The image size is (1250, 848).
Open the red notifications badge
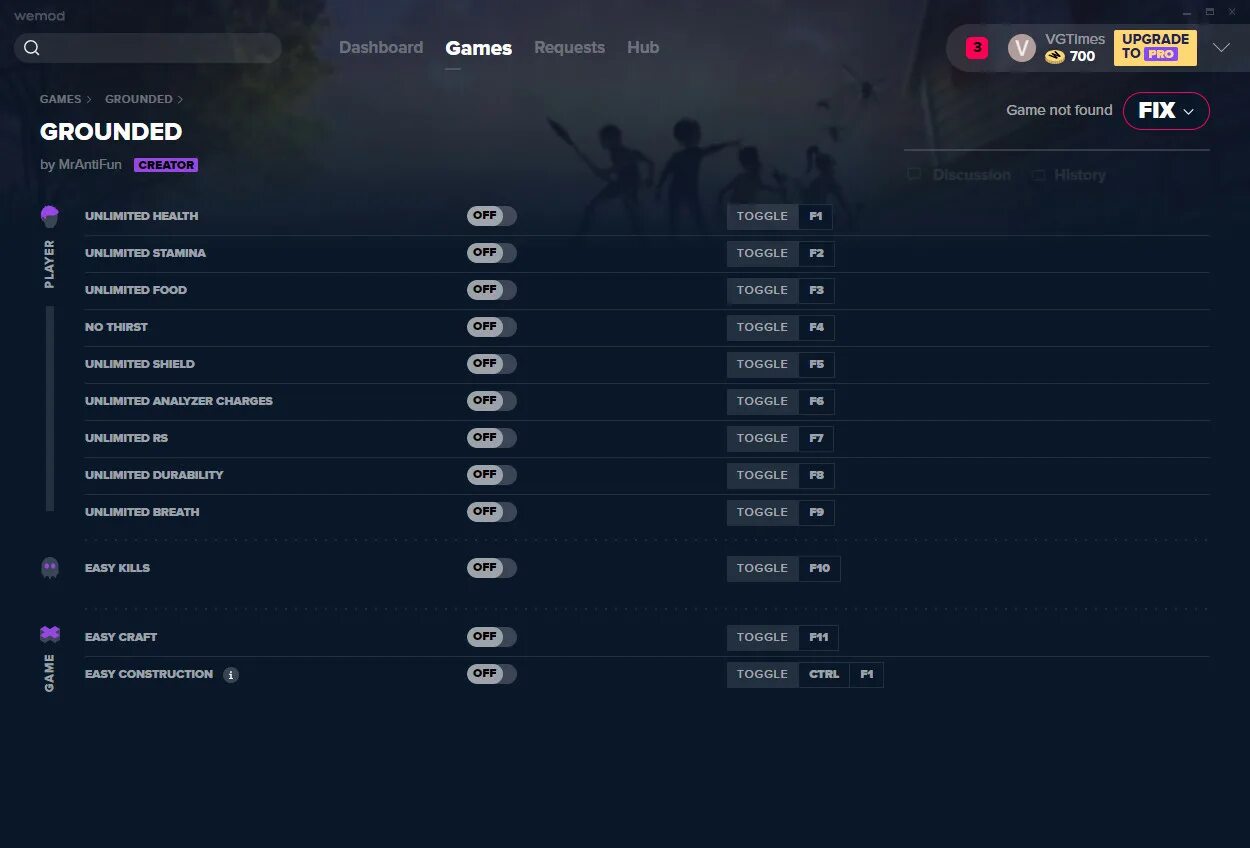pos(977,48)
